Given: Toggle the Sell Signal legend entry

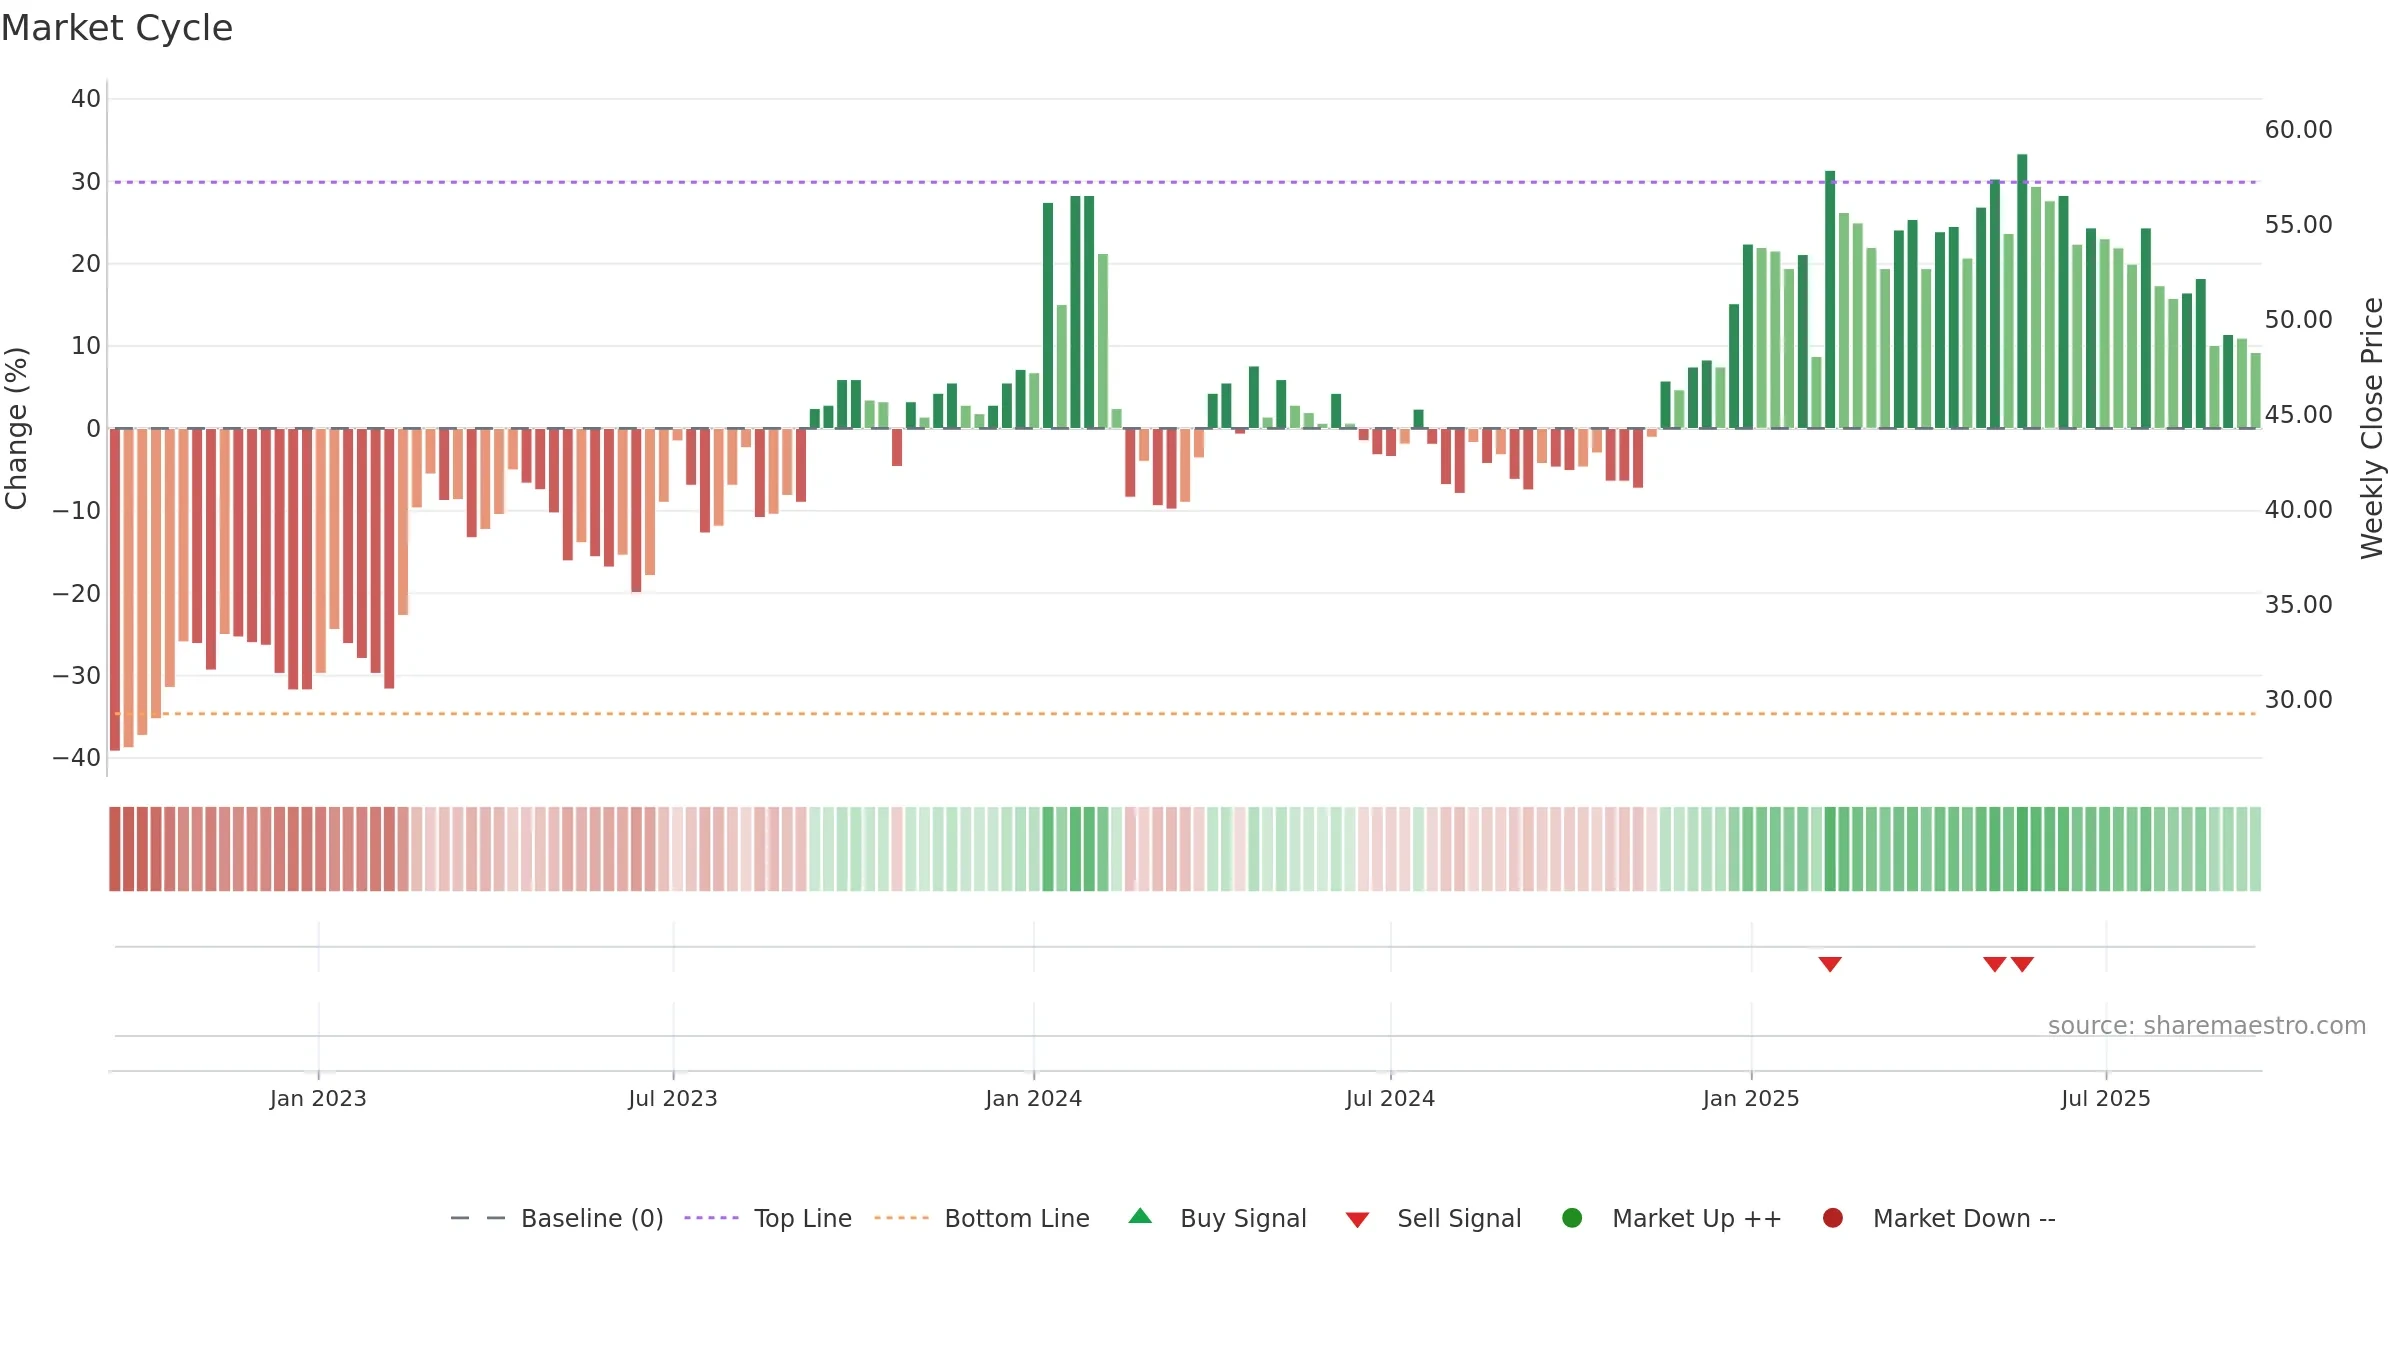Looking at the screenshot, I should coord(1433,1218).
